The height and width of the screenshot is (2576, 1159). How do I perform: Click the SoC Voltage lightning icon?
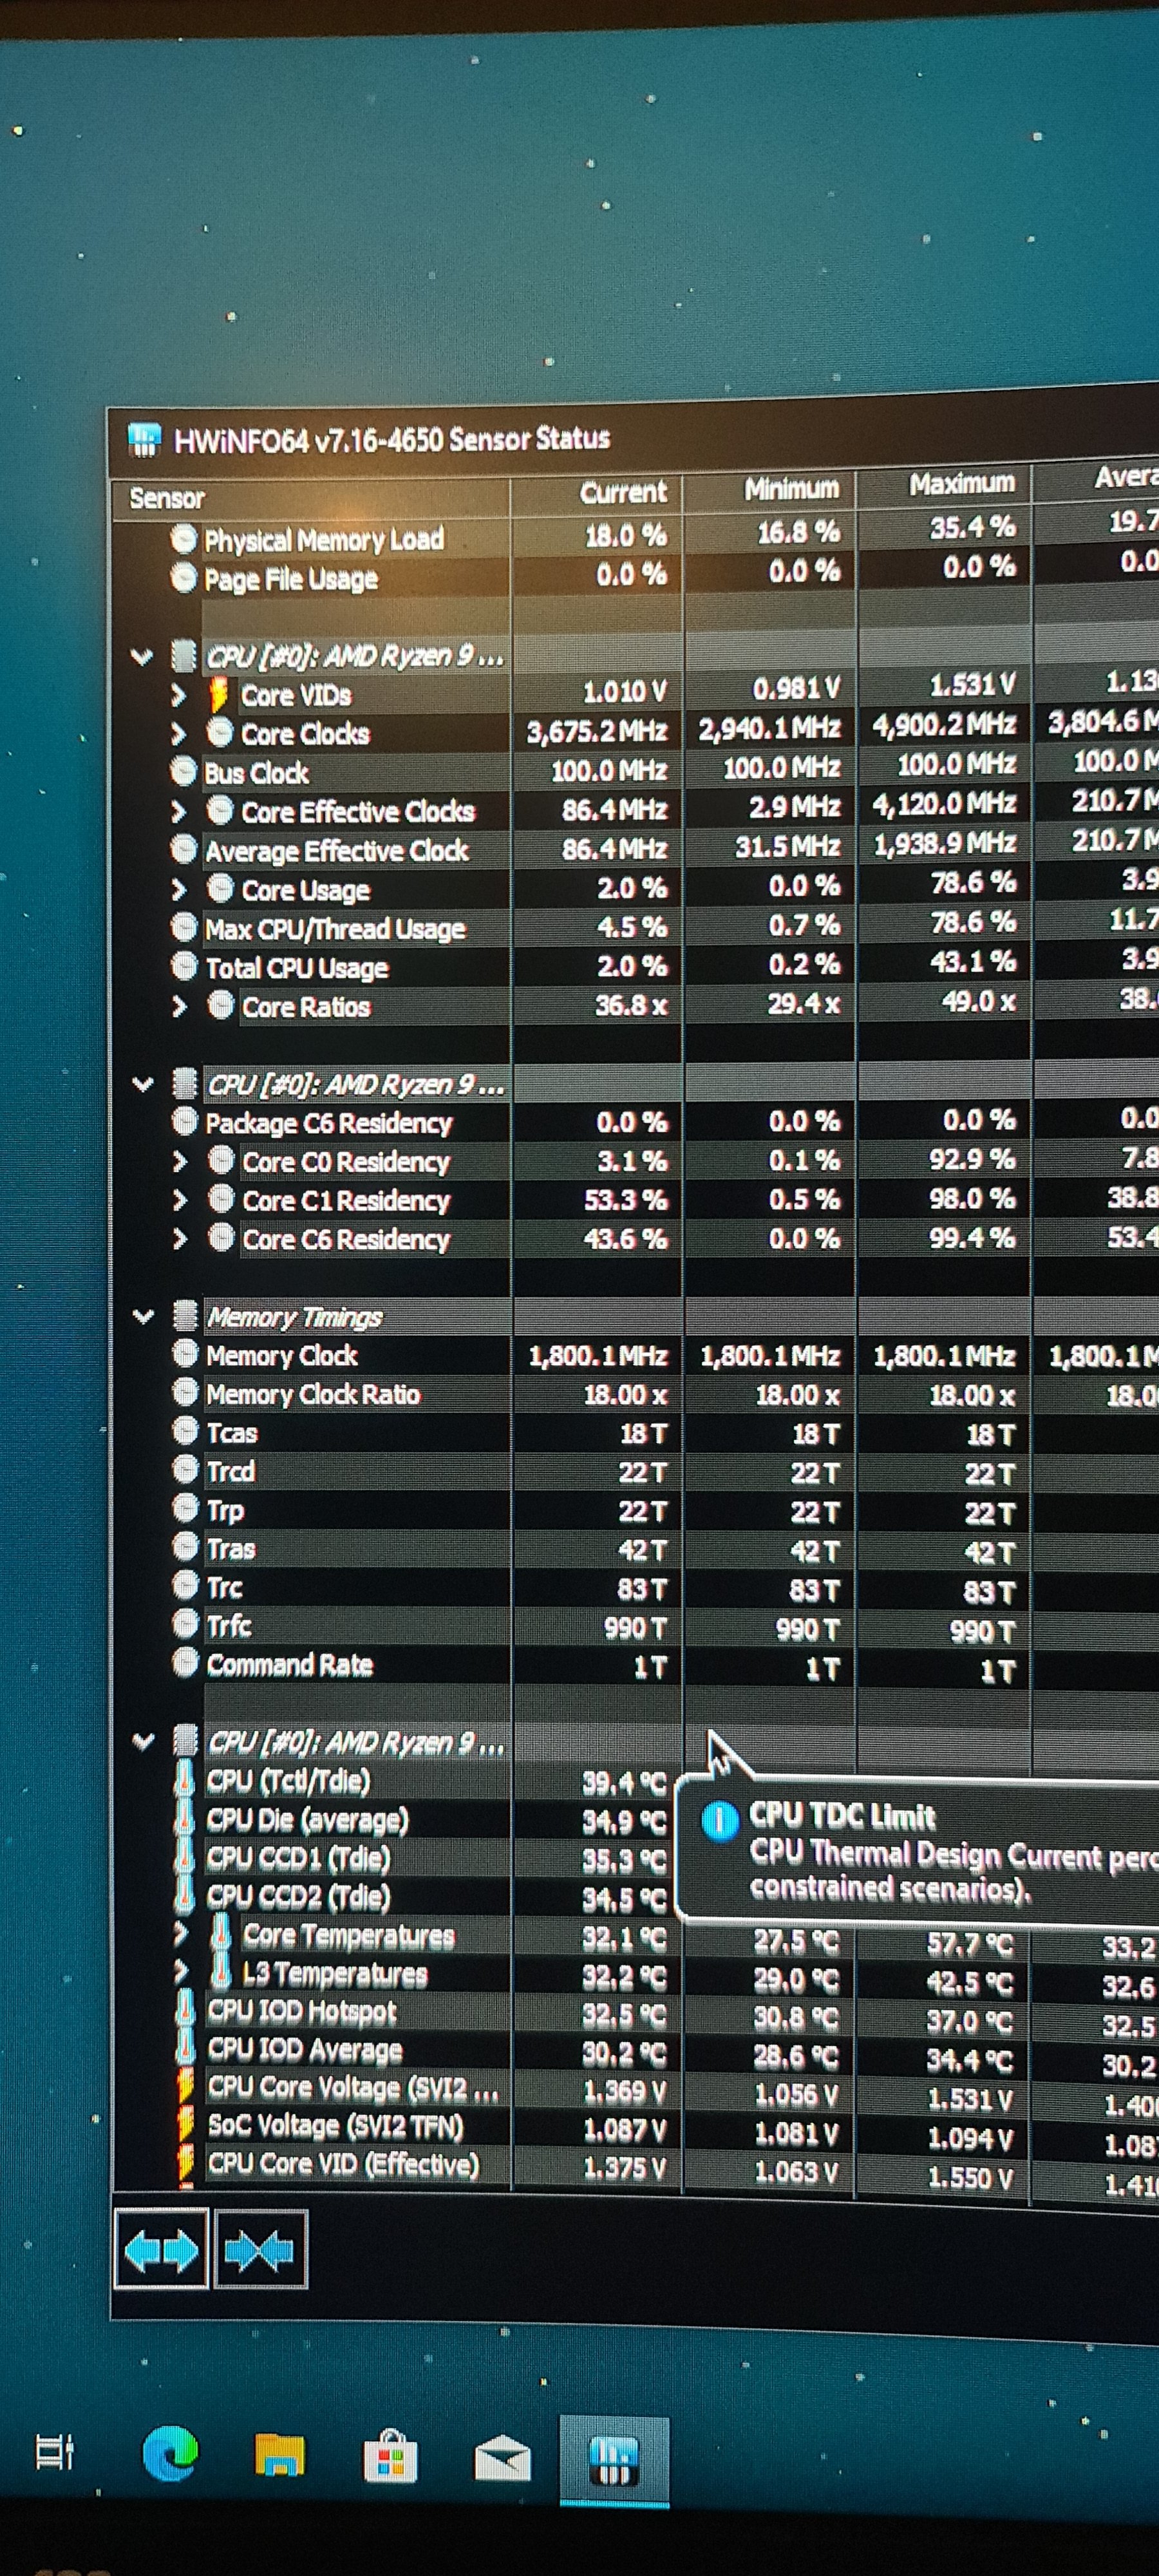(x=186, y=2125)
